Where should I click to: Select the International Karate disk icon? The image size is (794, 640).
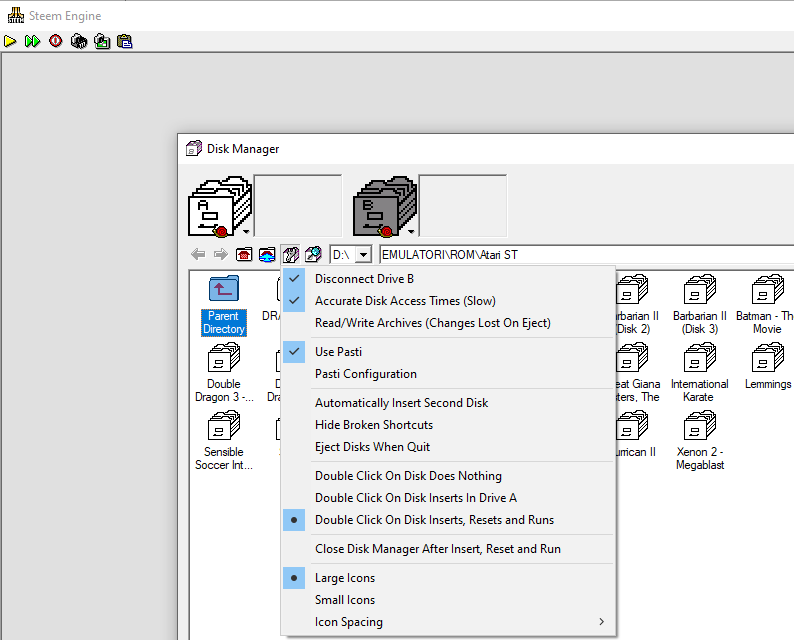coord(700,357)
